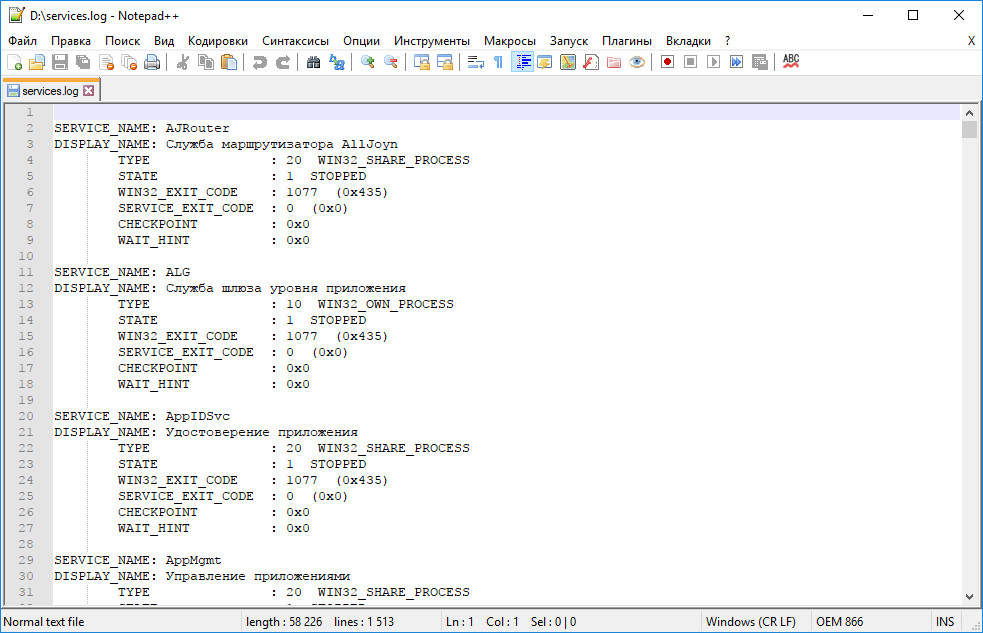The image size is (983, 633).
Task: Click the 'WIN32_OWN_PROCESS' text
Action: 386,304
